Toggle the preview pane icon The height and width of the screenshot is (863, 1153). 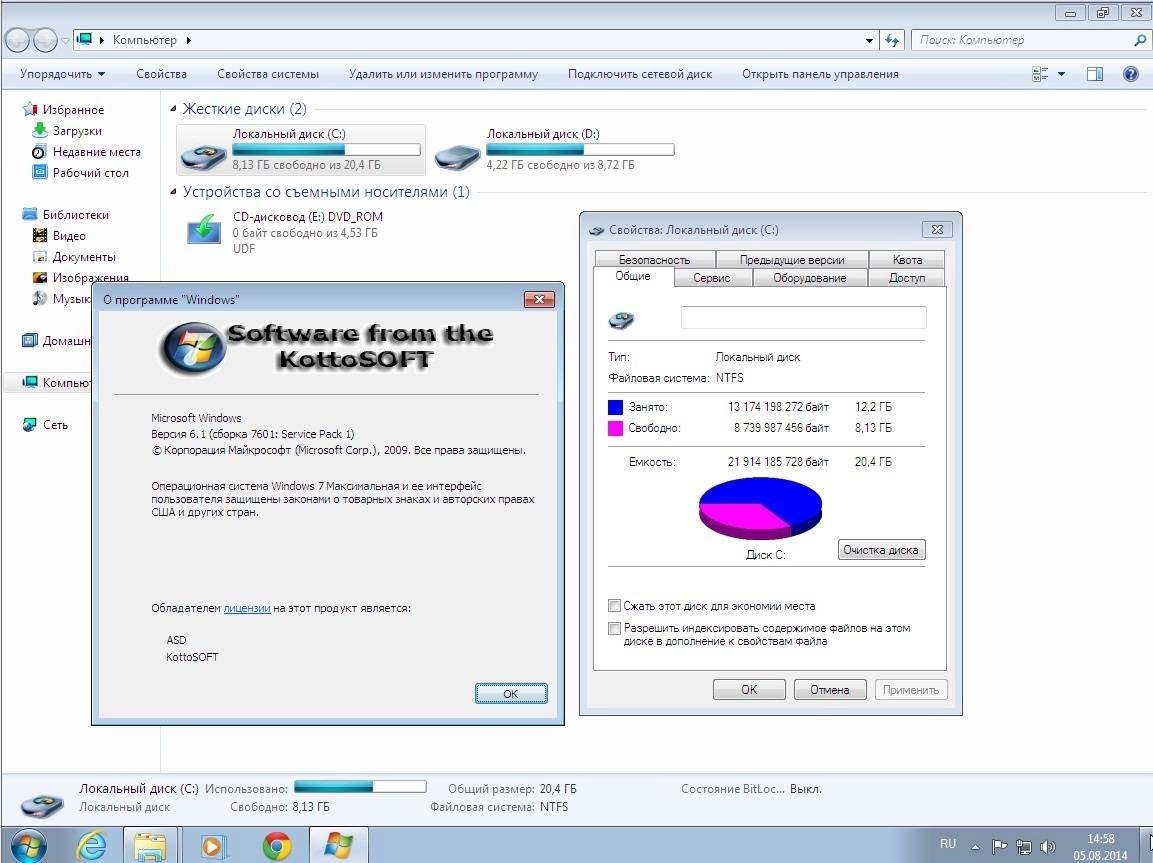pos(1095,74)
